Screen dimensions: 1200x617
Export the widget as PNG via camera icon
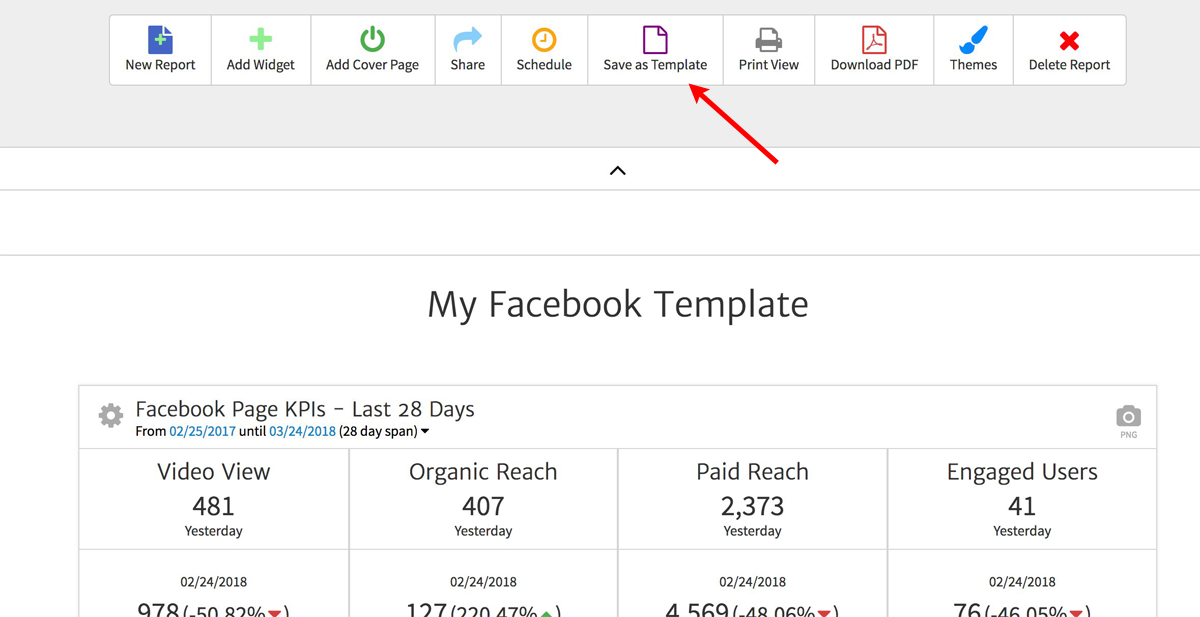pos(1128,416)
